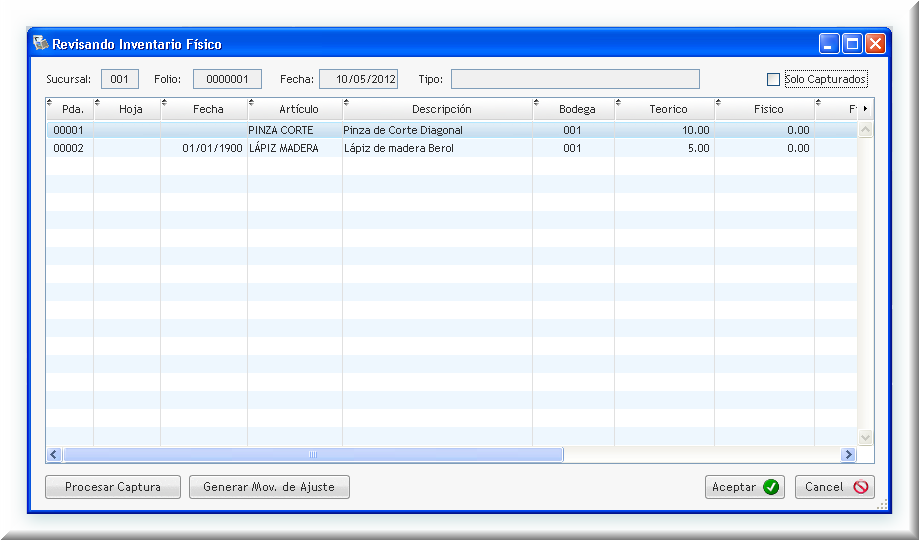Click the sort arrows on the Pda. column

[x=50, y=102]
